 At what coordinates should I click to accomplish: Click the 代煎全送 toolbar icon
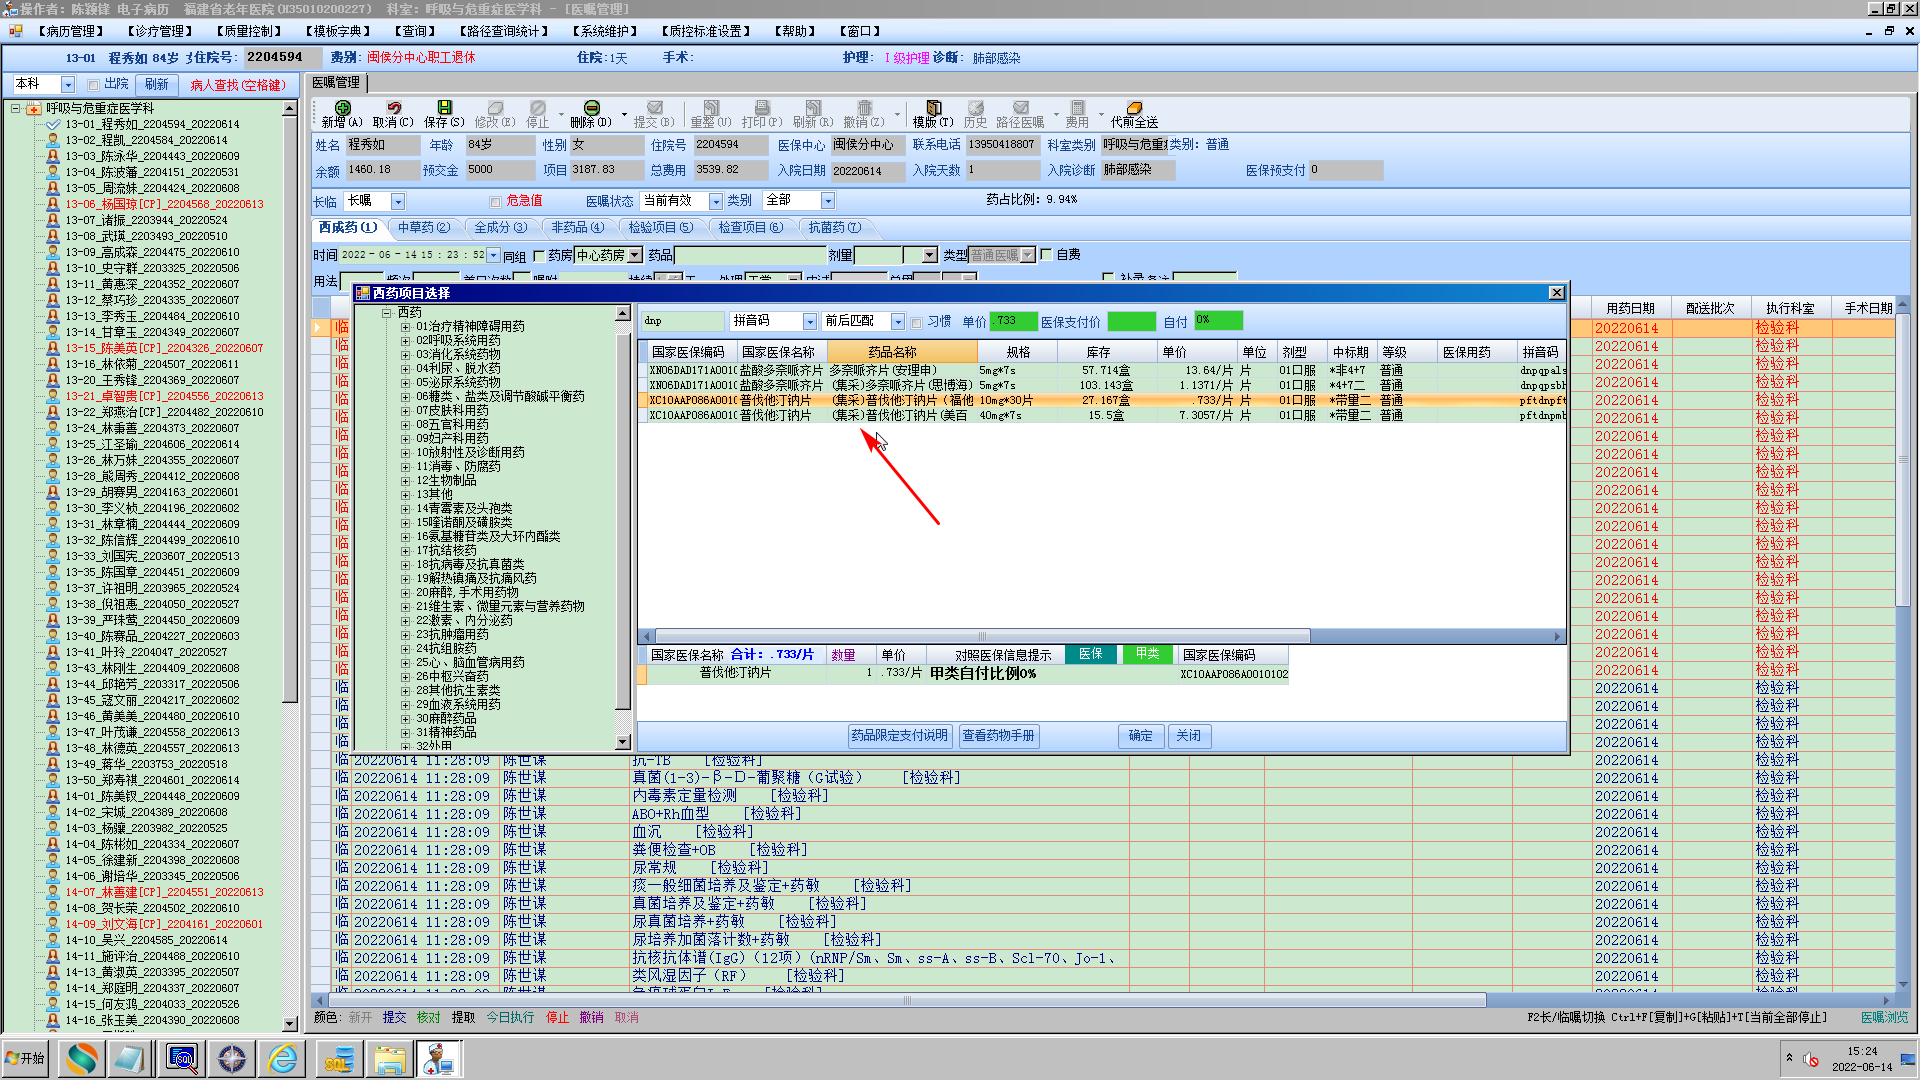click(x=1134, y=108)
